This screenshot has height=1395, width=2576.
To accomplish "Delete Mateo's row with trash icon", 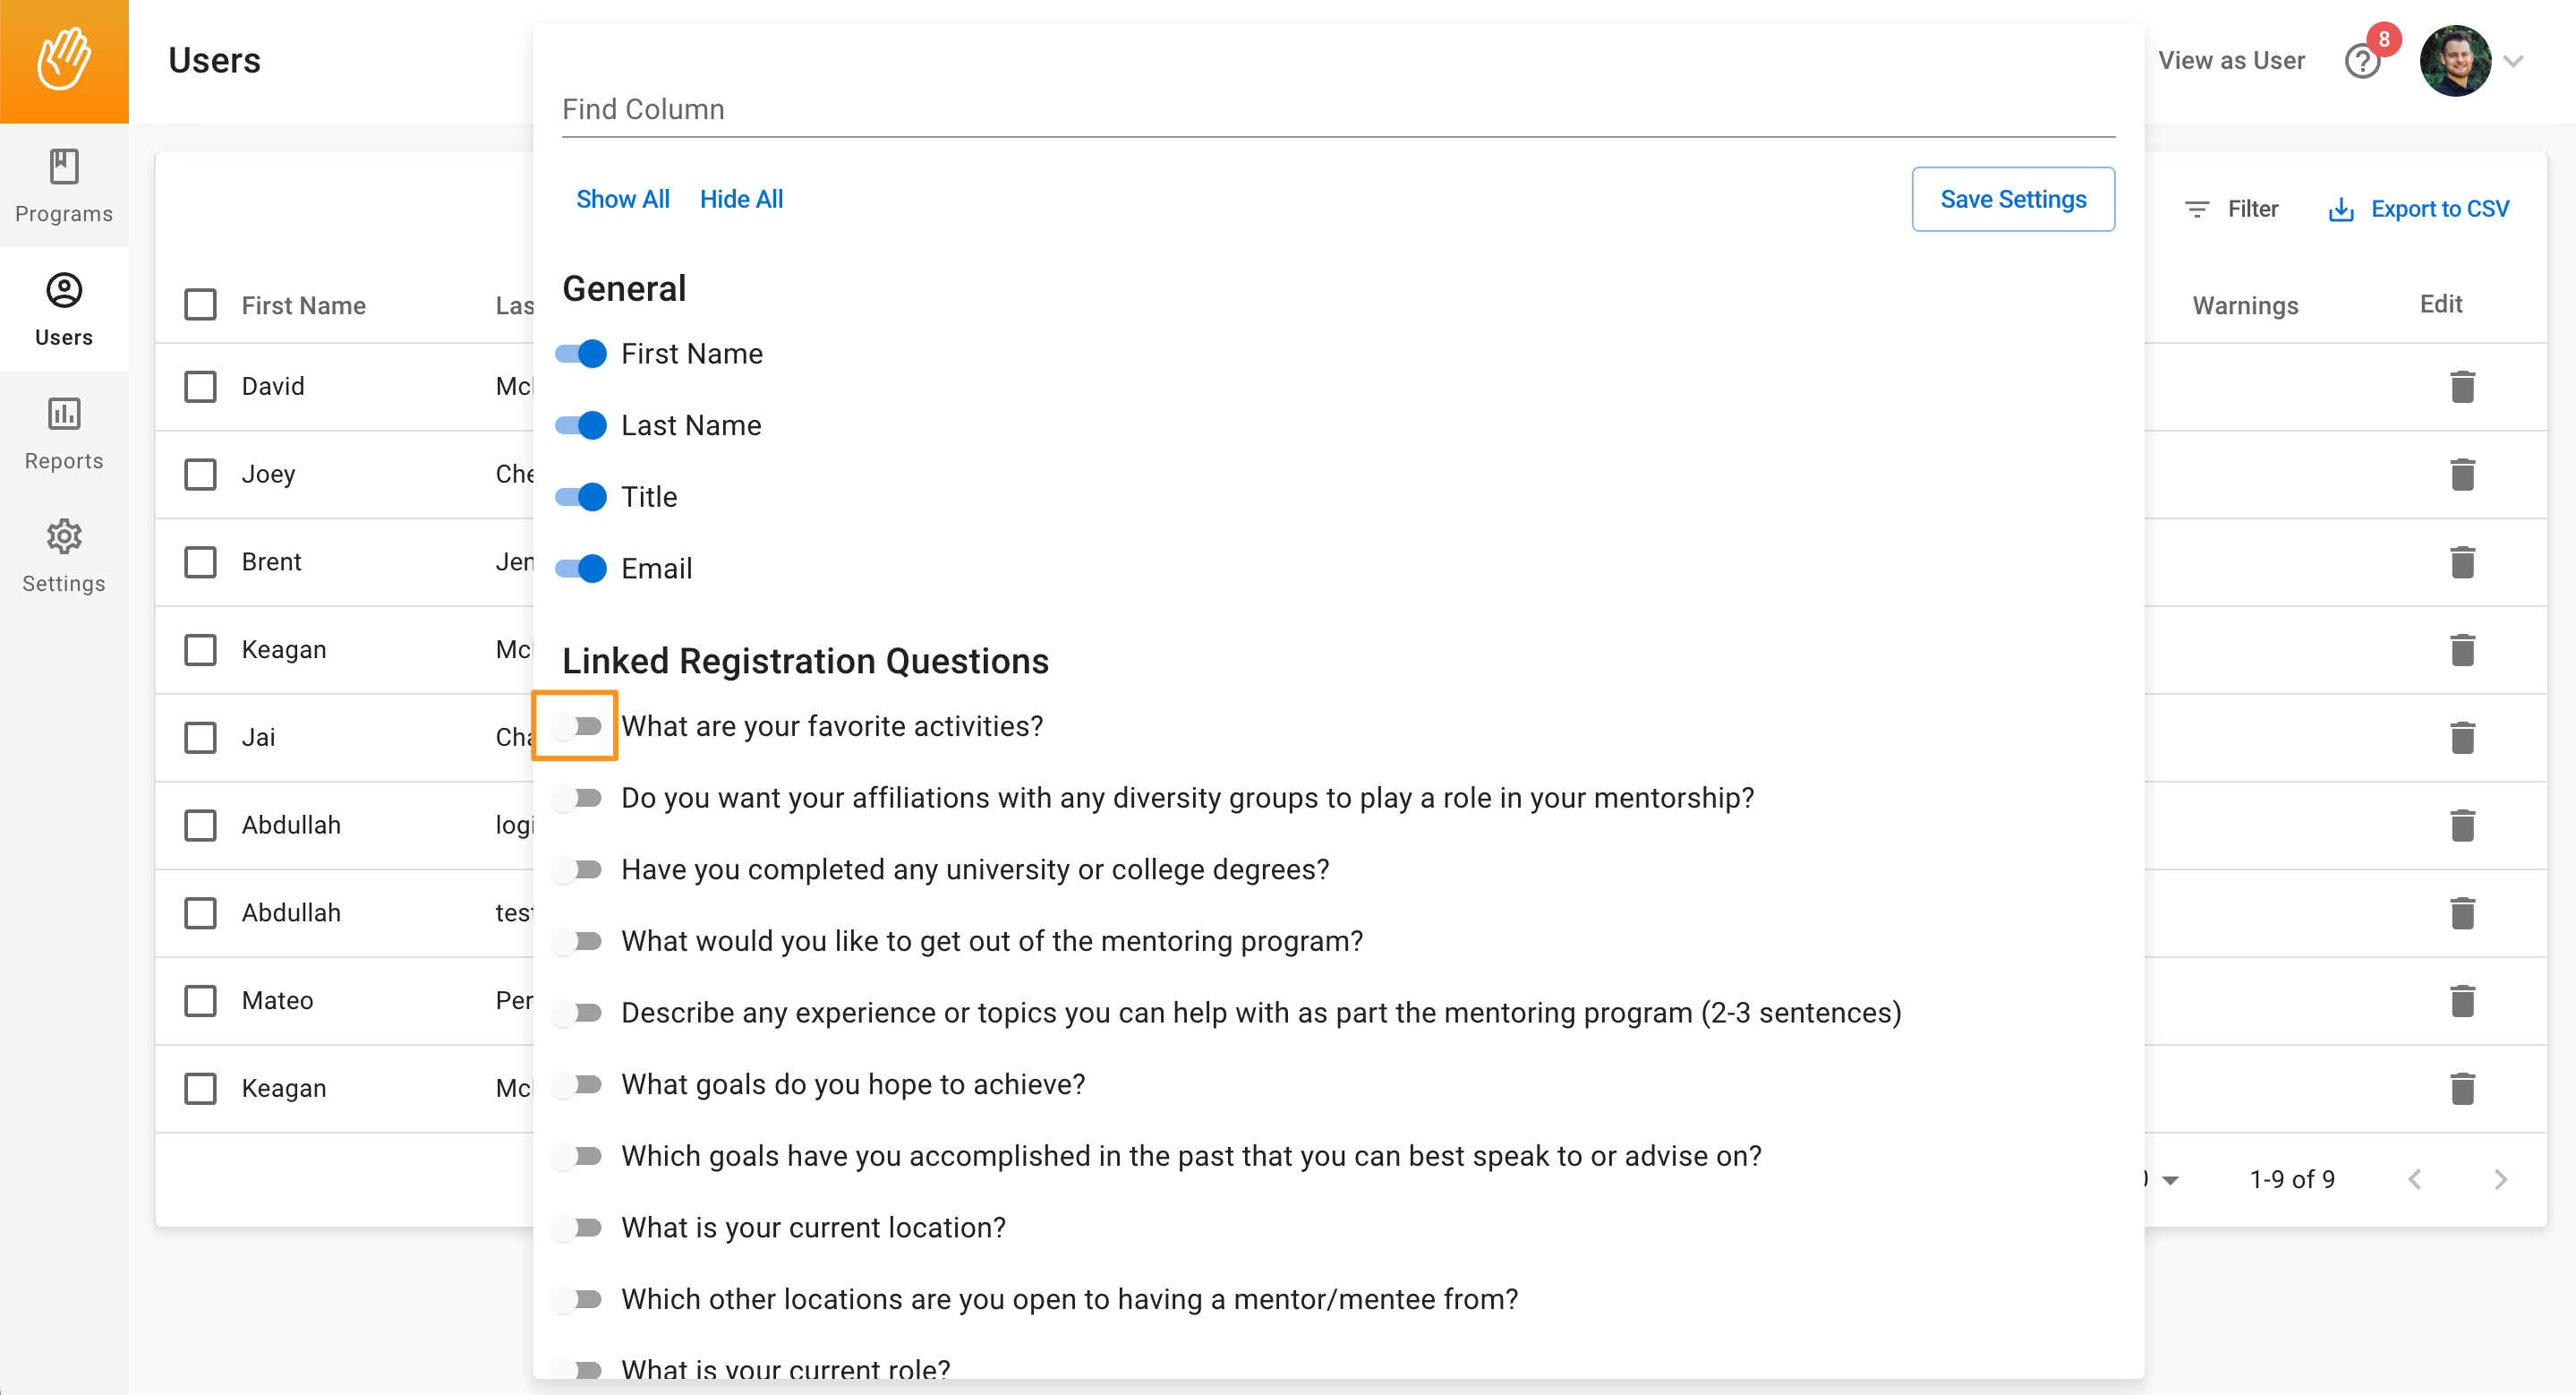I will (2462, 1001).
